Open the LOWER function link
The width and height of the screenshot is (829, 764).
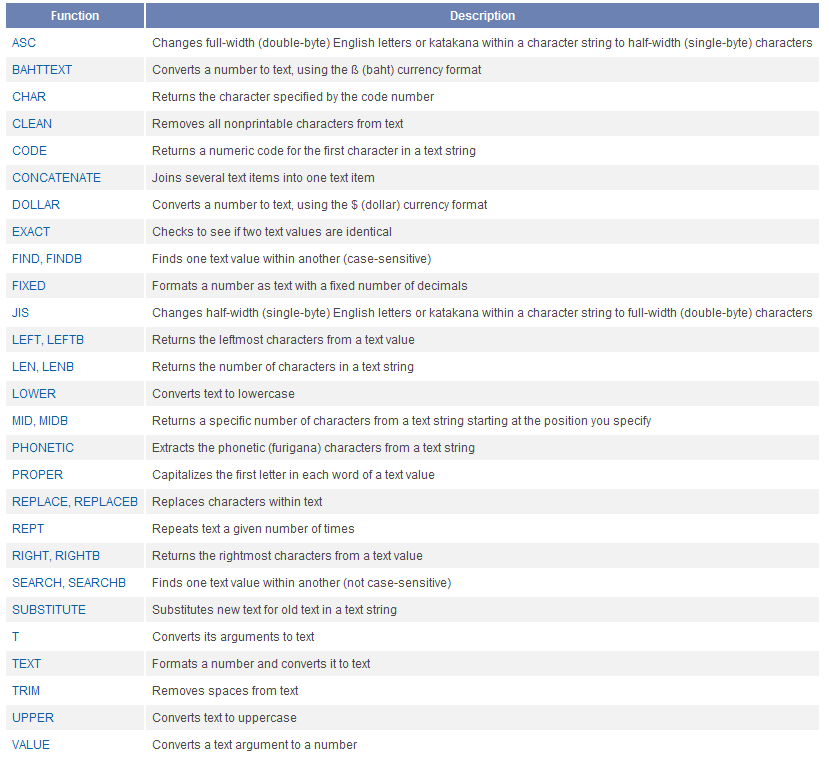[34, 393]
